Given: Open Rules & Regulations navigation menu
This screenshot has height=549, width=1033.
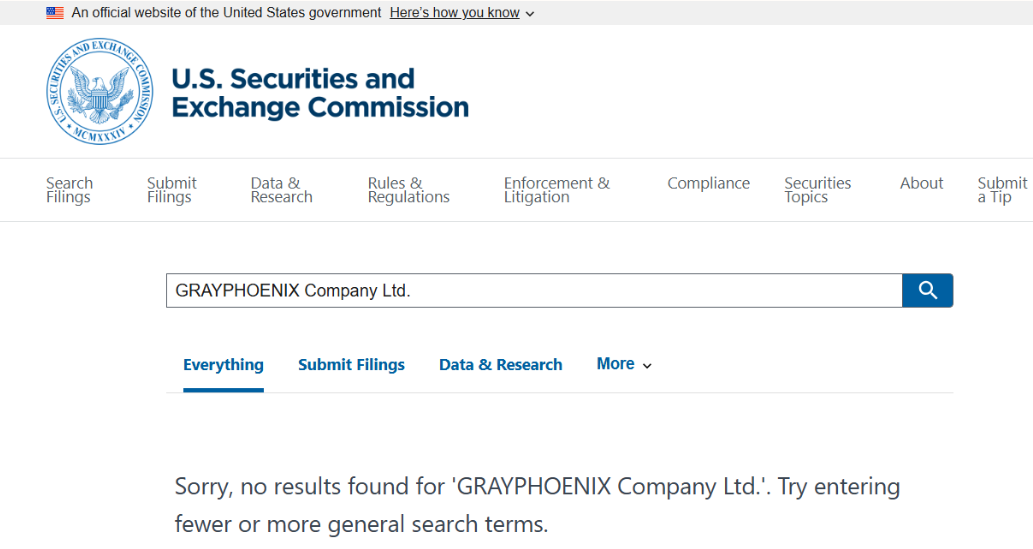Looking at the screenshot, I should click(408, 190).
